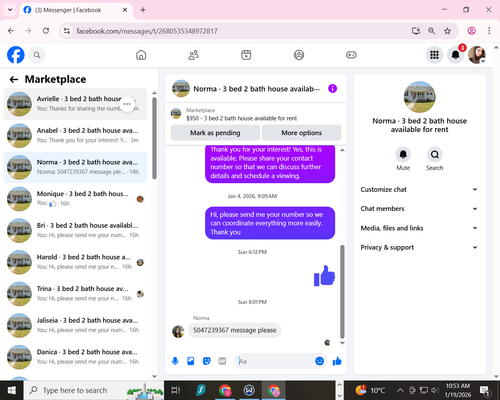
Task: Click the '5047239367 message please' message
Action: coord(235,330)
